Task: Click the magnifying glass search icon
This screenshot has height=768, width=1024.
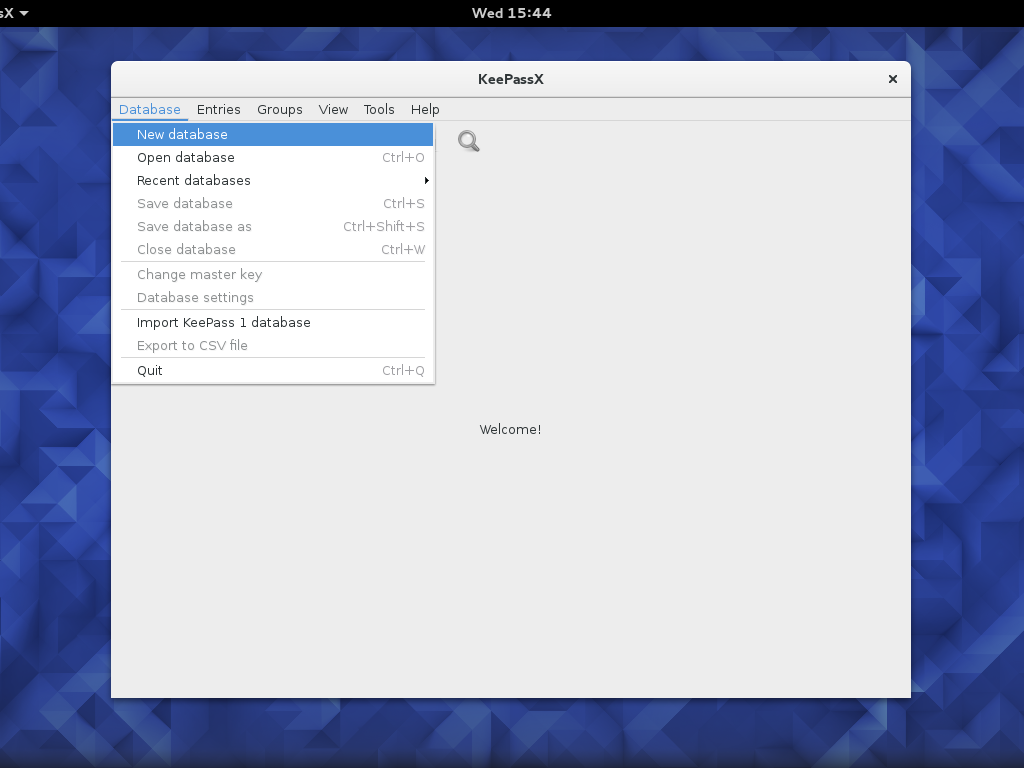Action: pyautogui.click(x=468, y=141)
